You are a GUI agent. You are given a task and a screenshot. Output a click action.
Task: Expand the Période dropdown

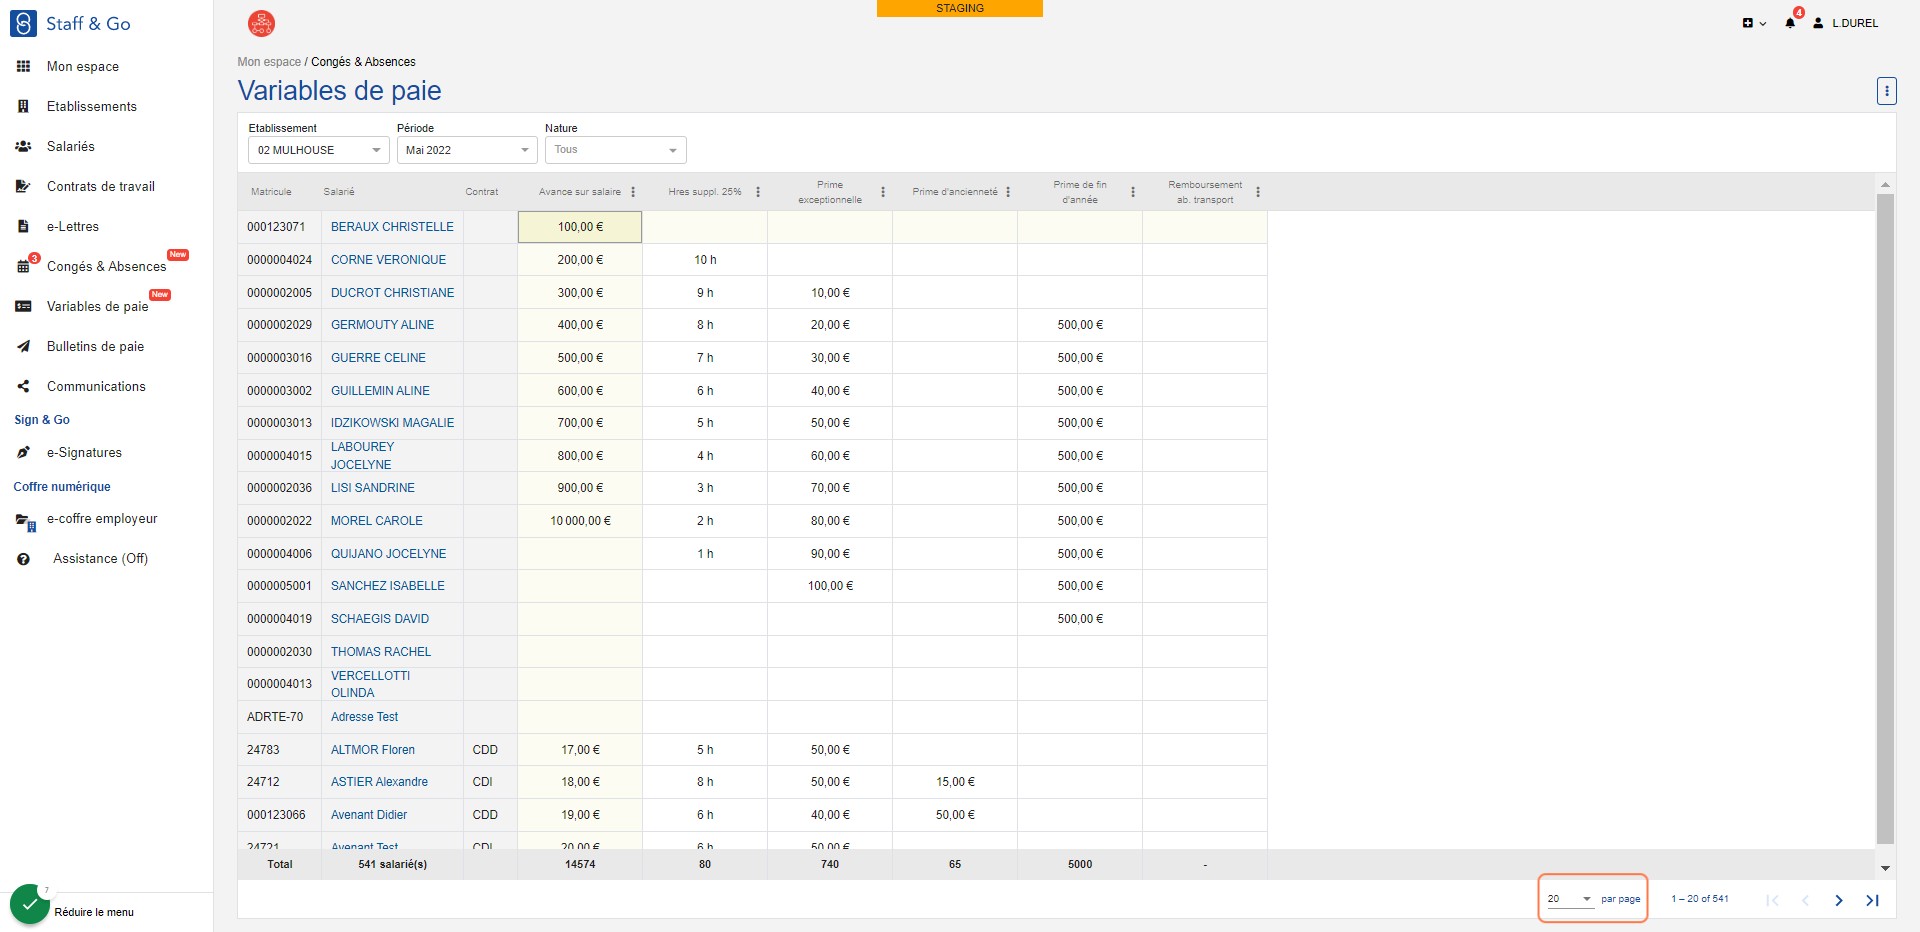click(x=467, y=150)
